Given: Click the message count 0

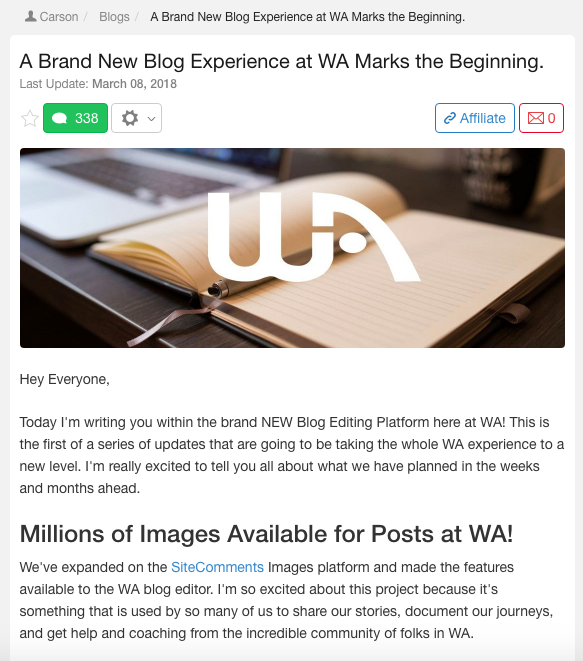Looking at the screenshot, I should (551, 118).
